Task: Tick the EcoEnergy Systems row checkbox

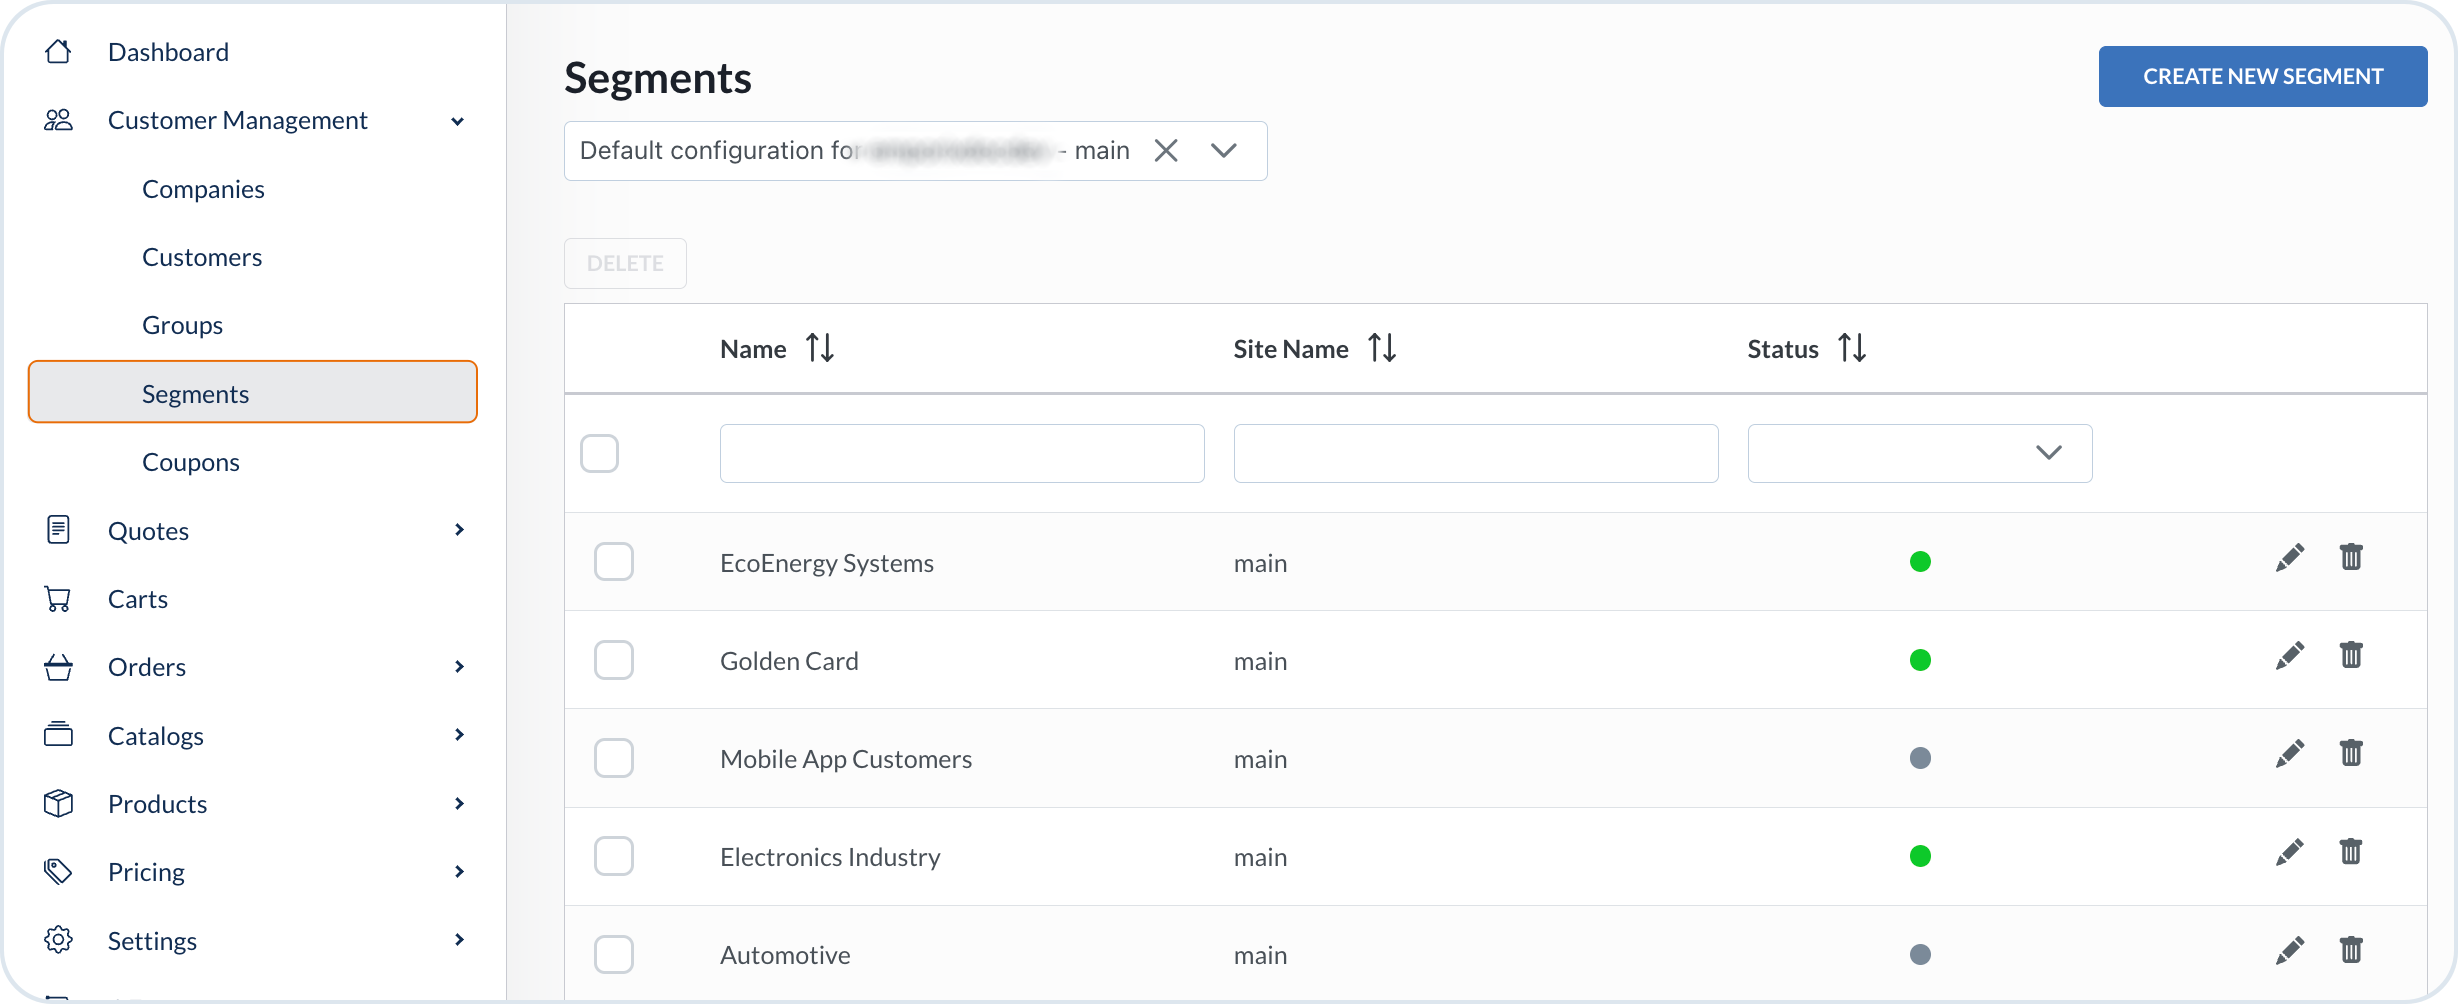Action: [x=614, y=562]
